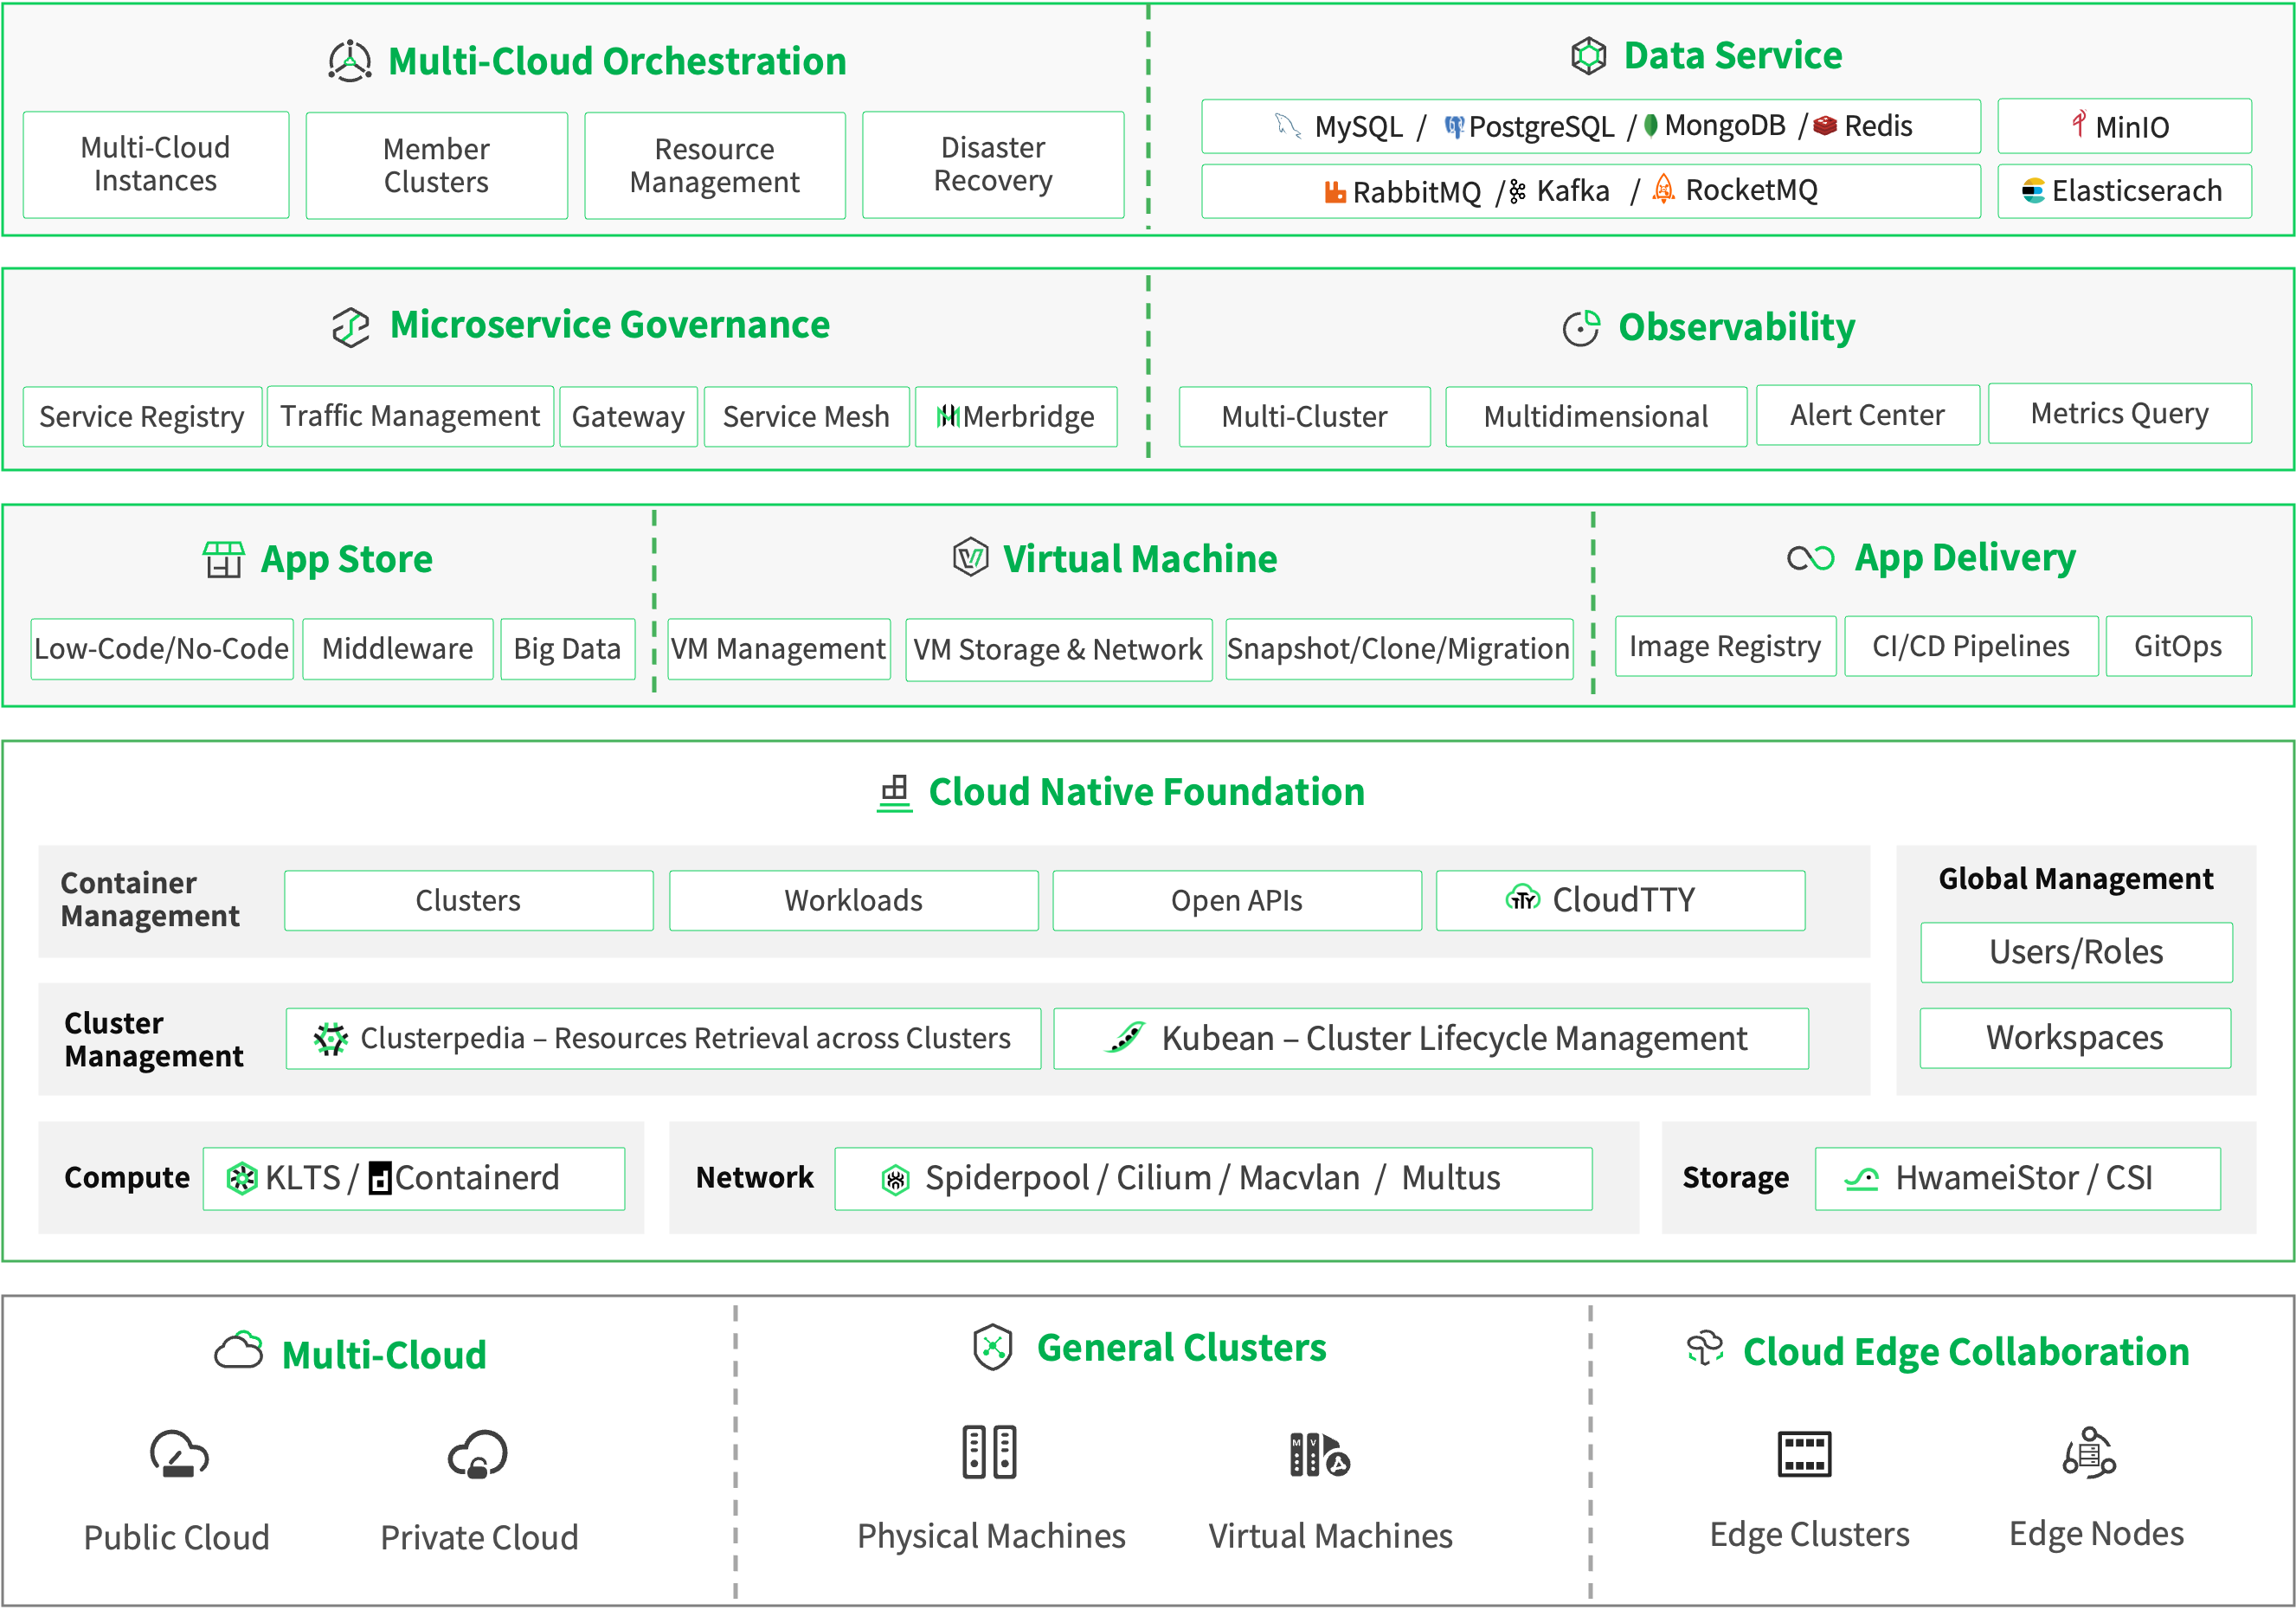Select the Open APIs box
The height and width of the screenshot is (1610, 2296).
pyautogui.click(x=1237, y=901)
